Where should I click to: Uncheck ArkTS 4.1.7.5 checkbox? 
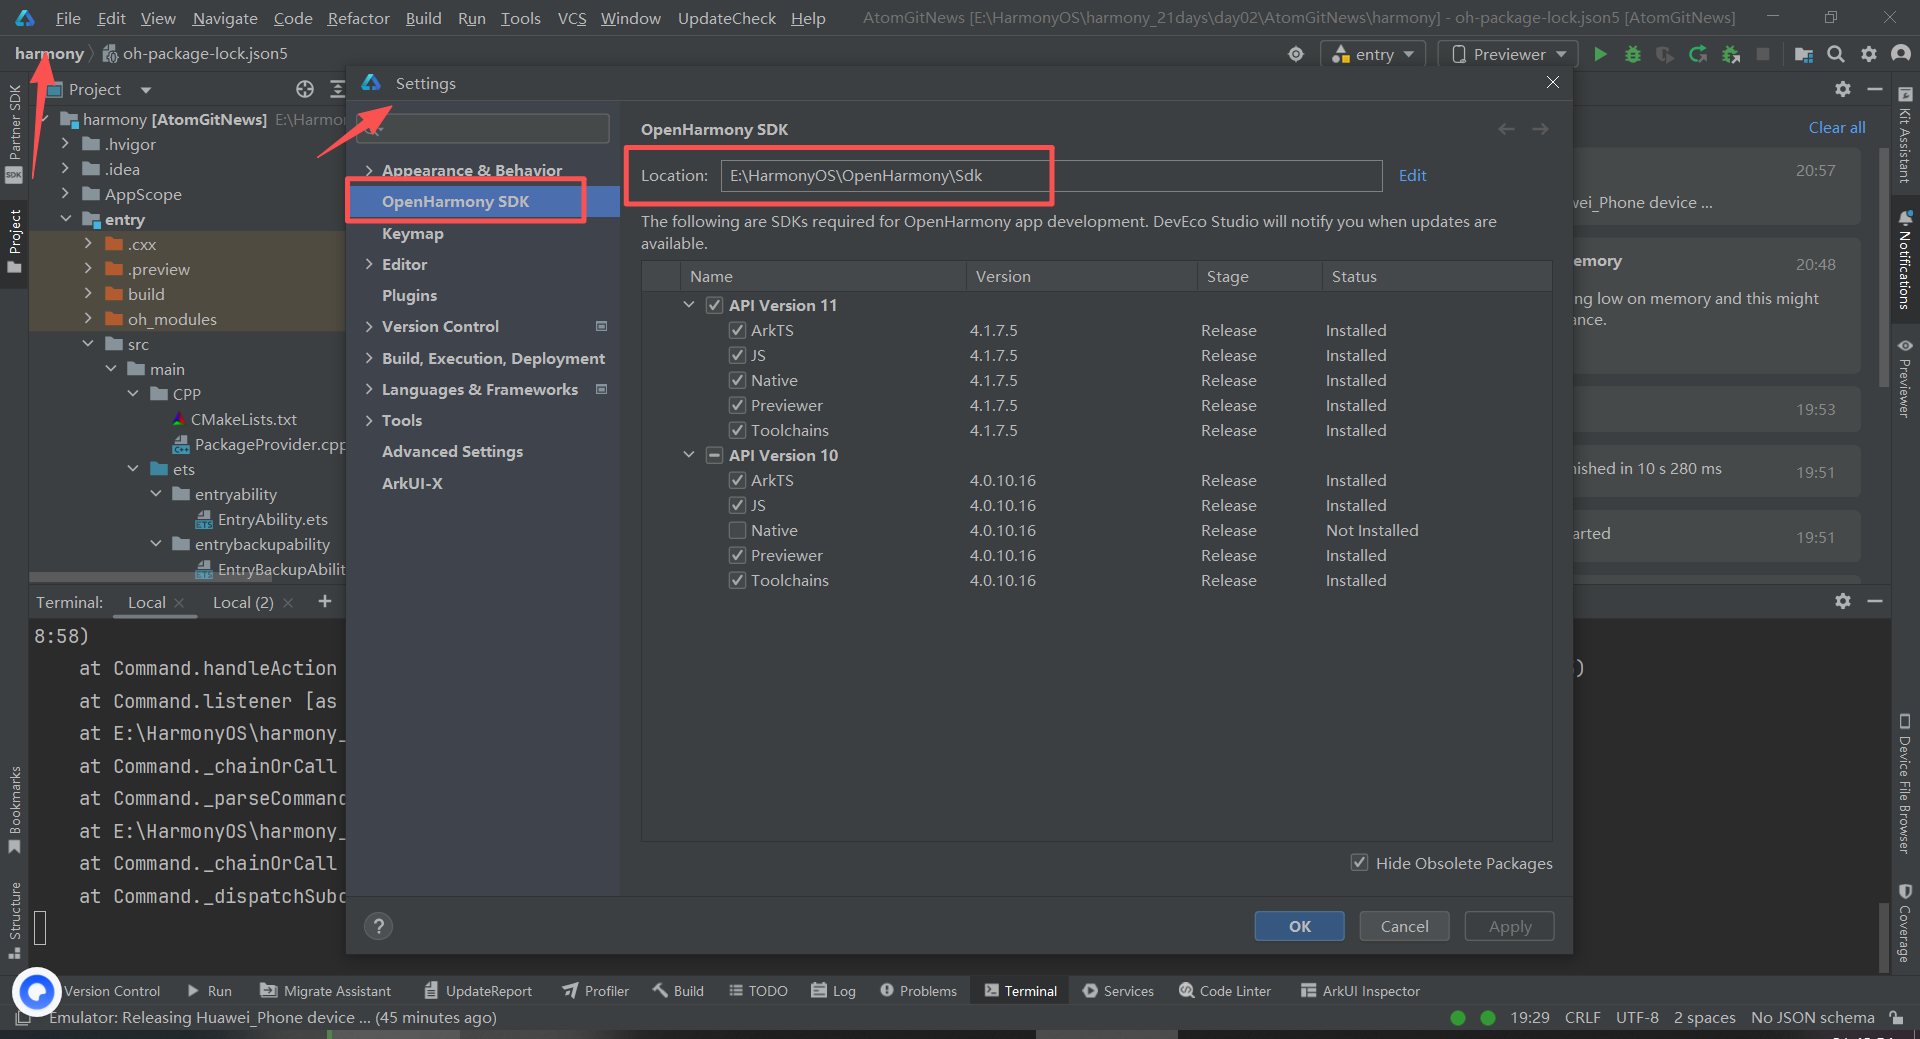tap(737, 330)
